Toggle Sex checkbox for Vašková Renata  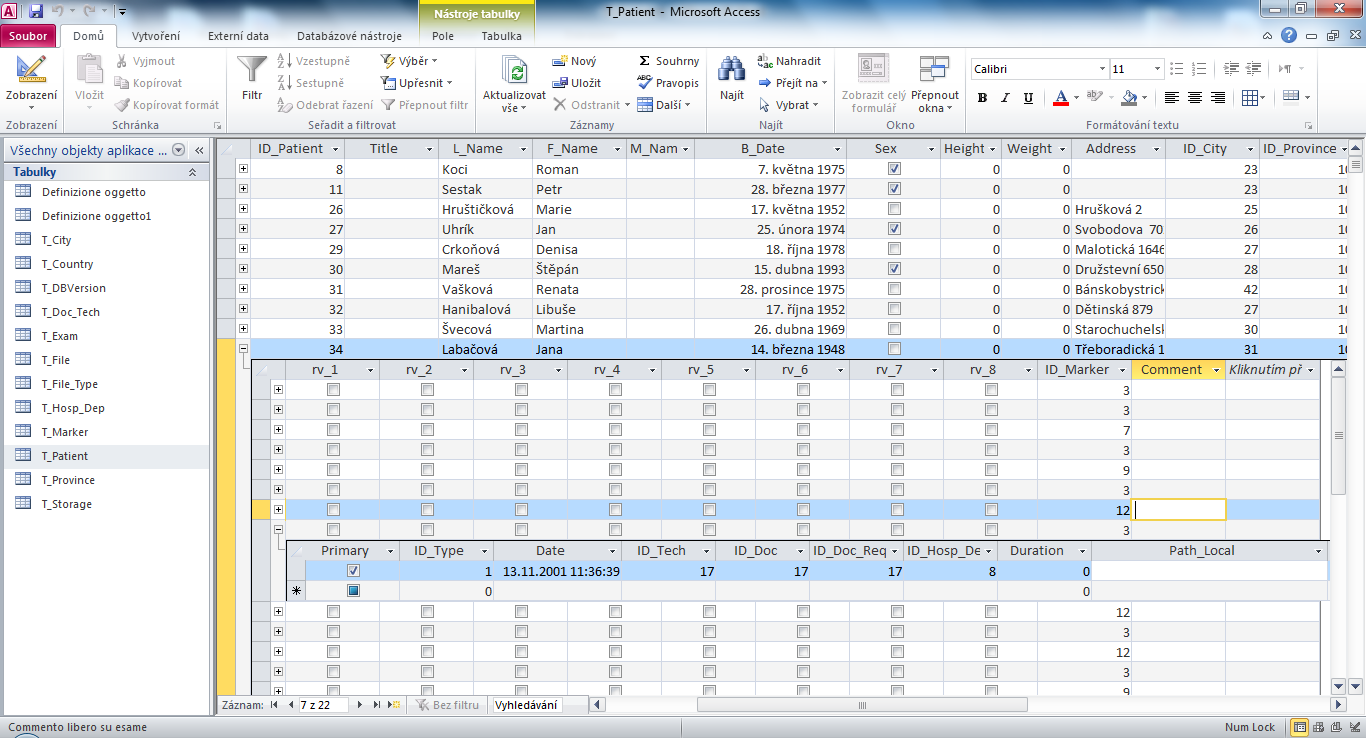tap(894, 289)
